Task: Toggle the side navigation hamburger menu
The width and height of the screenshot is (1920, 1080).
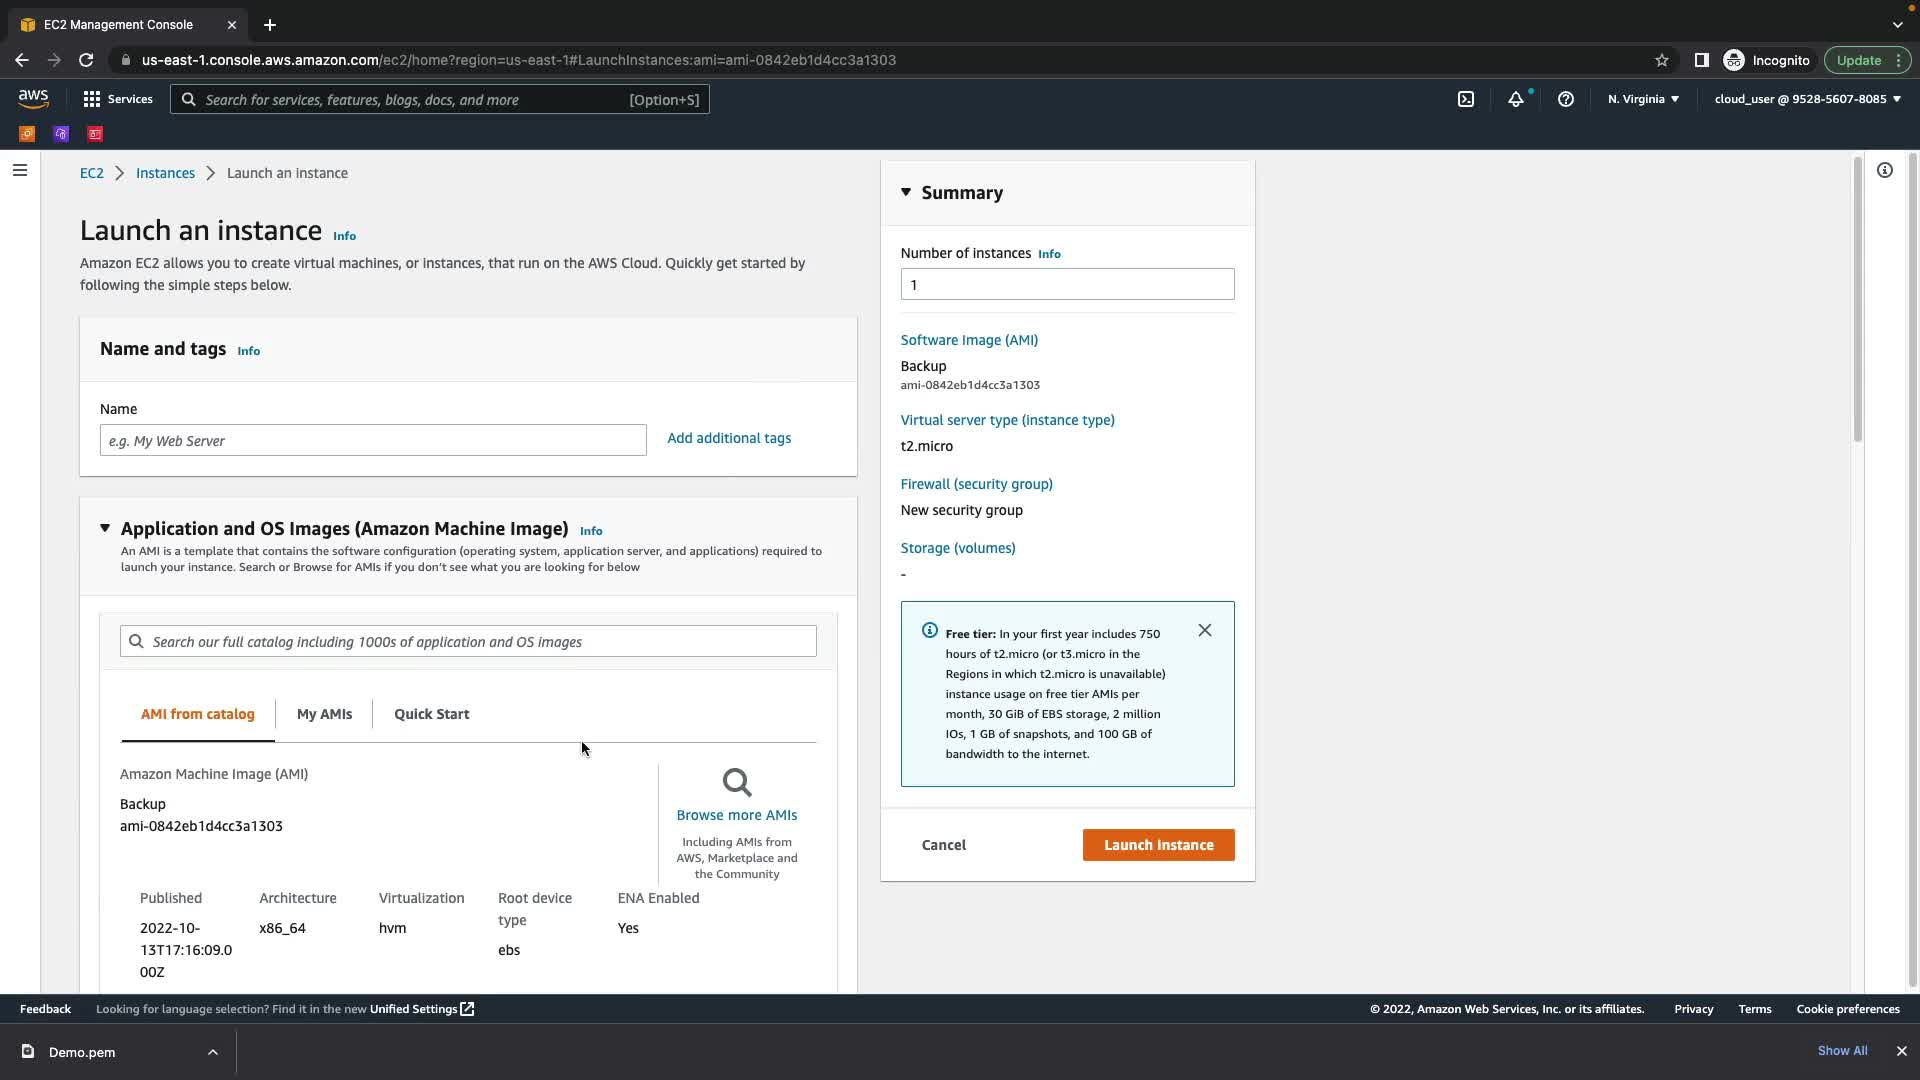Action: click(x=19, y=171)
